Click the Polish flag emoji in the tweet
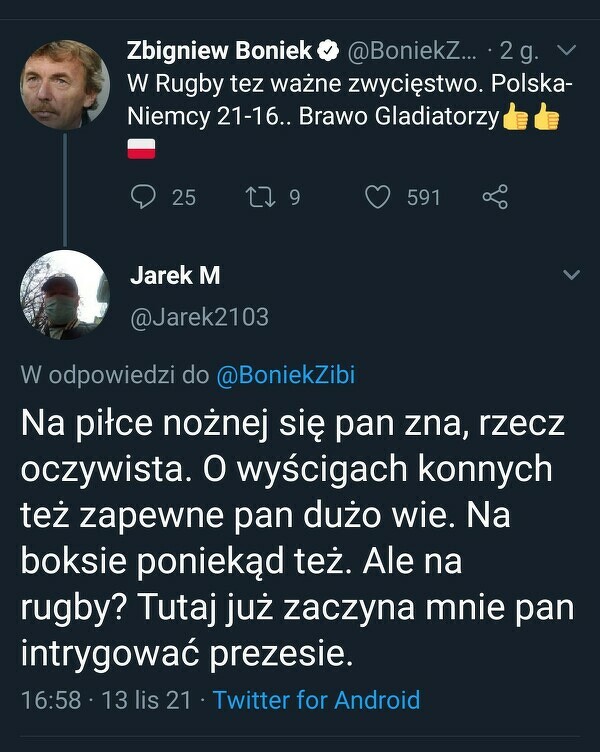The height and width of the screenshot is (752, 600). tap(141, 149)
